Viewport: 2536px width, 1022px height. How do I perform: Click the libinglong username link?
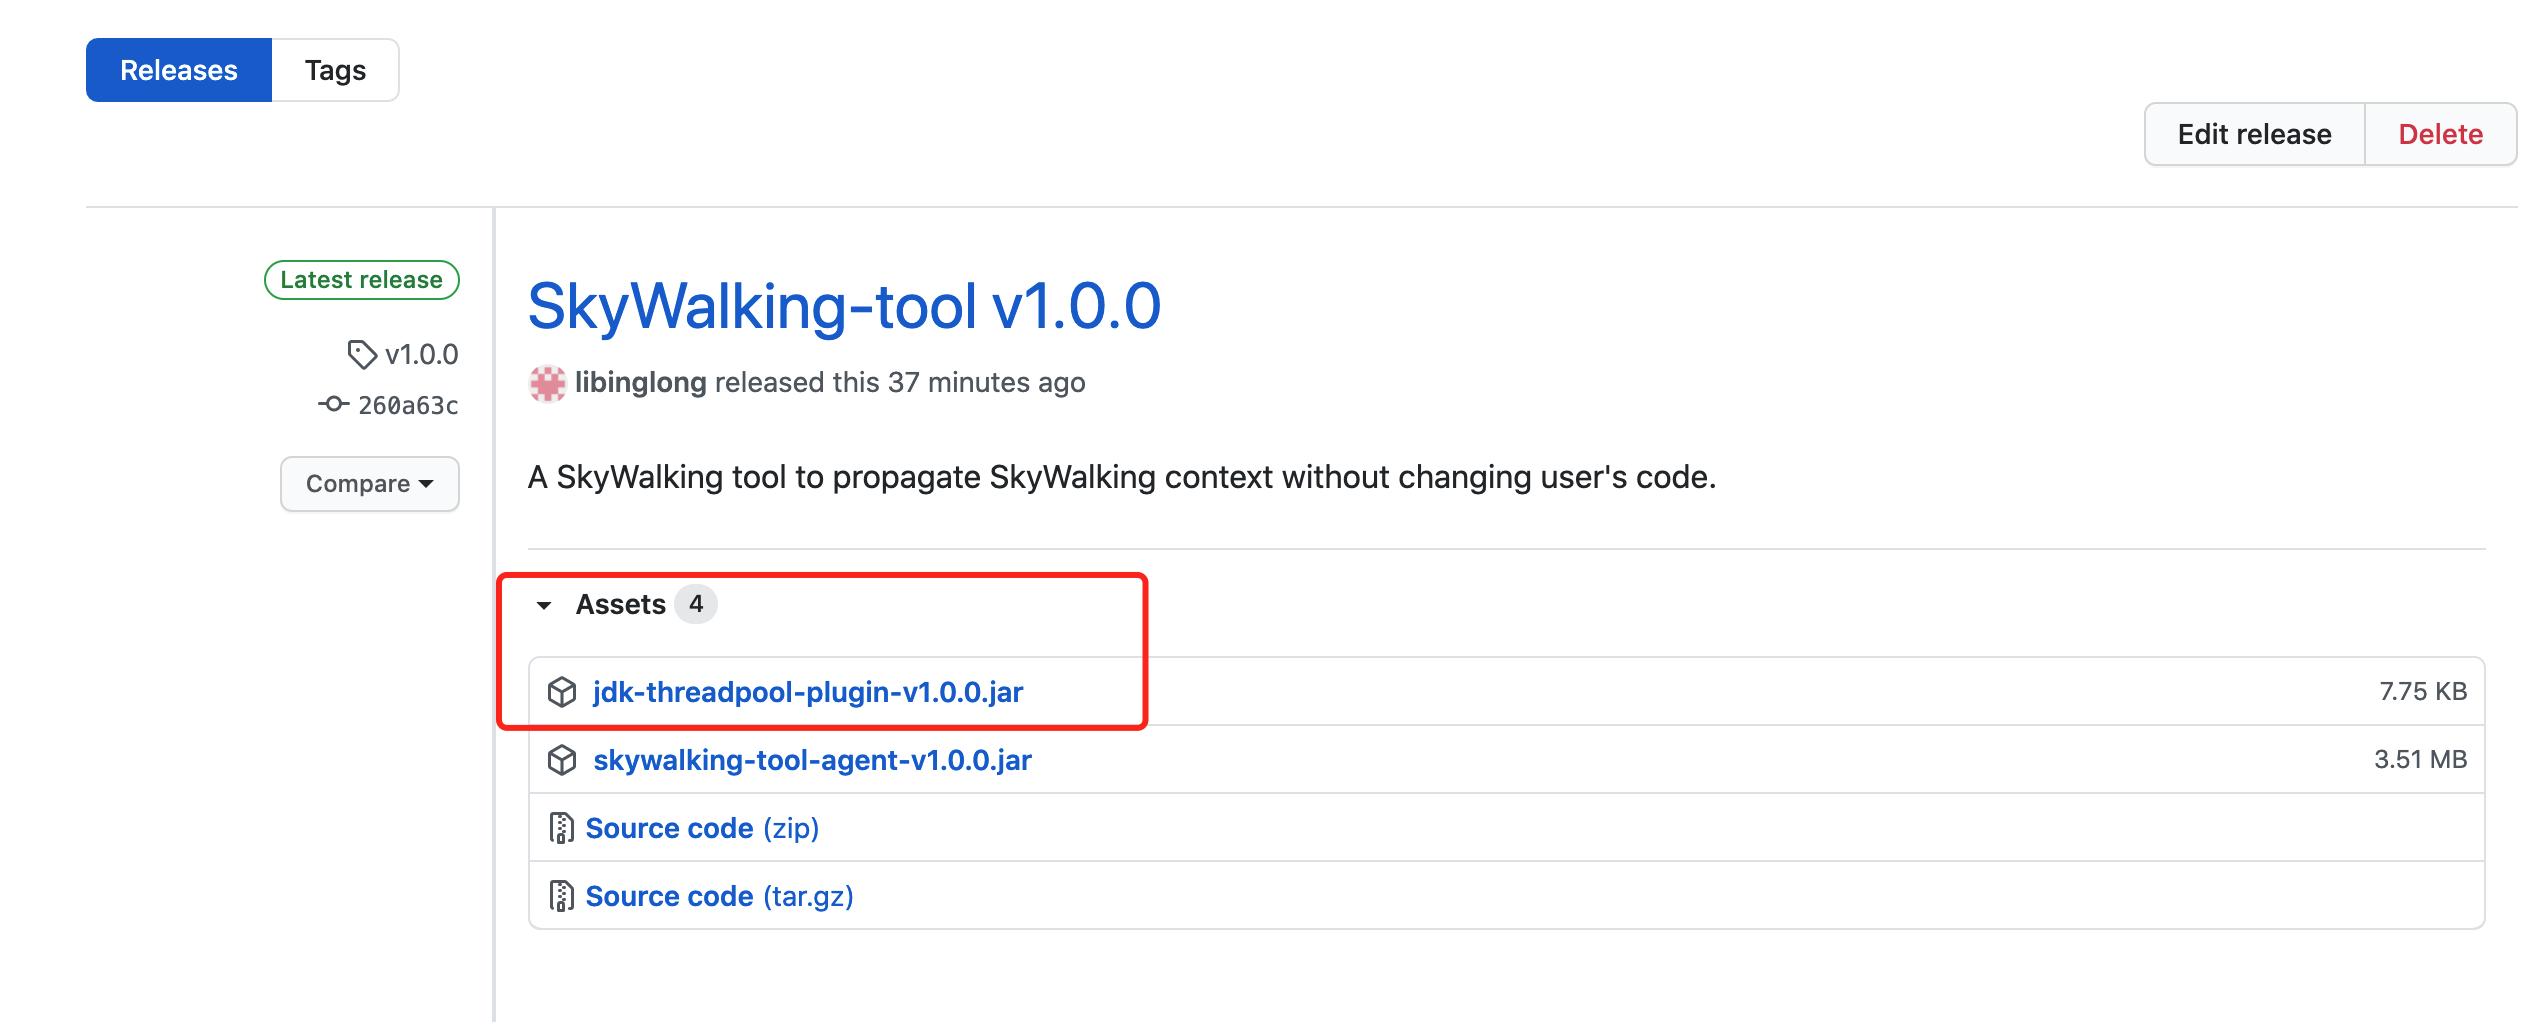pyautogui.click(x=640, y=382)
